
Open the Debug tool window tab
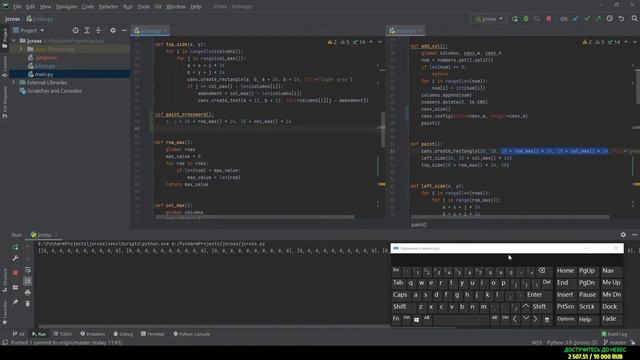123,334
